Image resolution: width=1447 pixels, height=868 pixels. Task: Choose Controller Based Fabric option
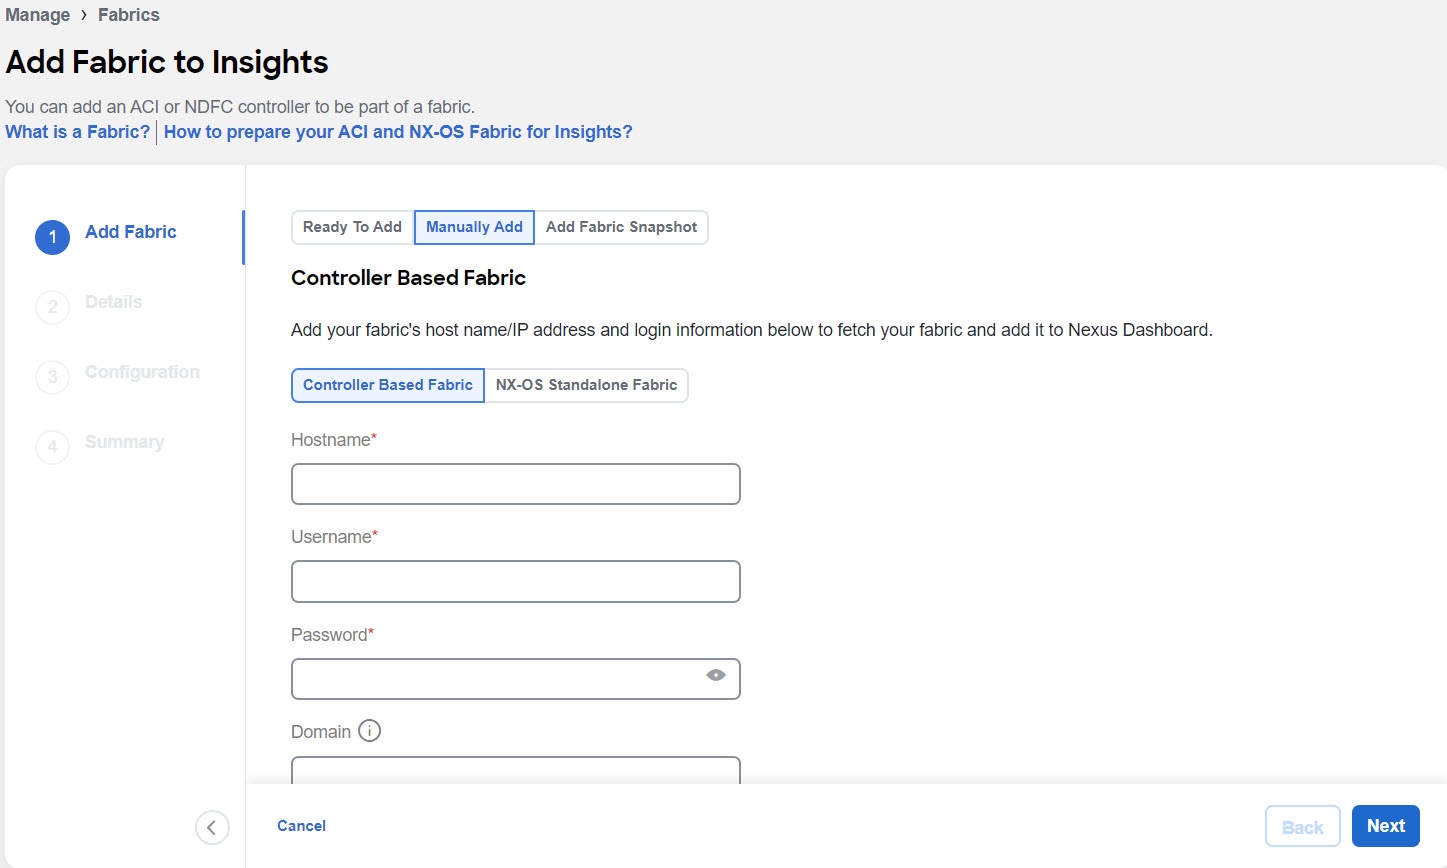[388, 385]
